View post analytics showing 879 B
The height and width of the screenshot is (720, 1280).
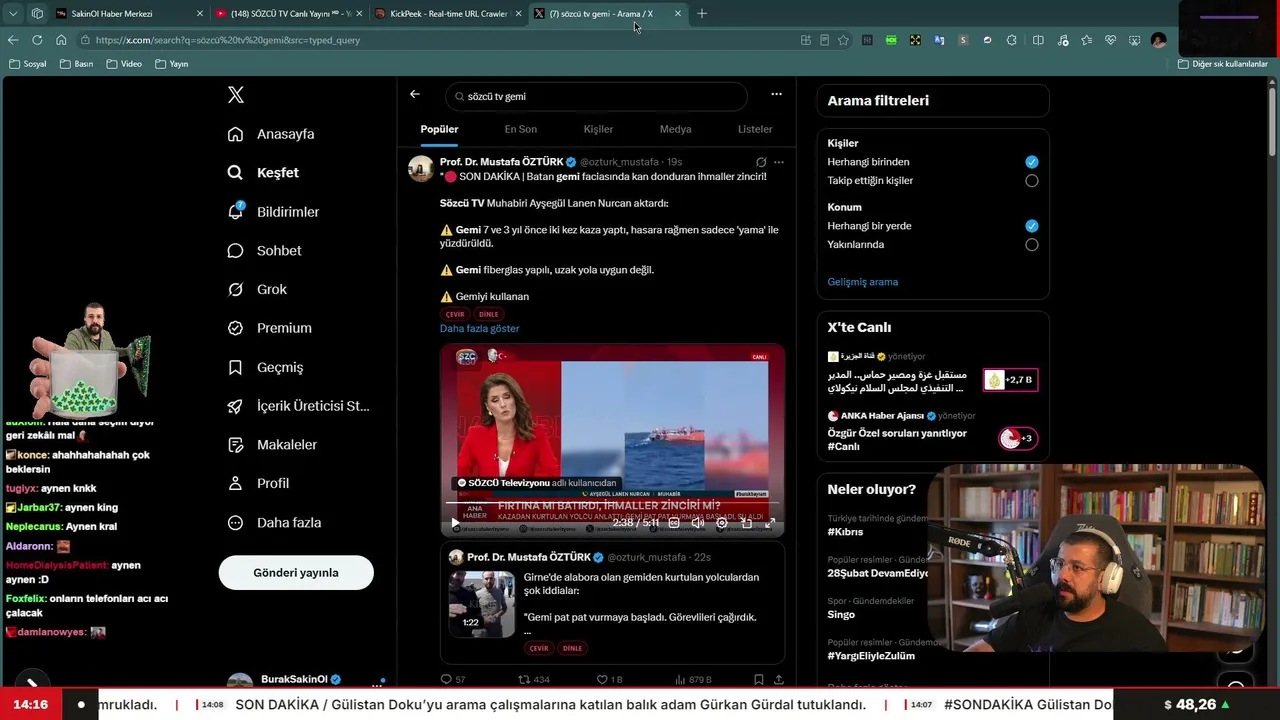click(694, 680)
